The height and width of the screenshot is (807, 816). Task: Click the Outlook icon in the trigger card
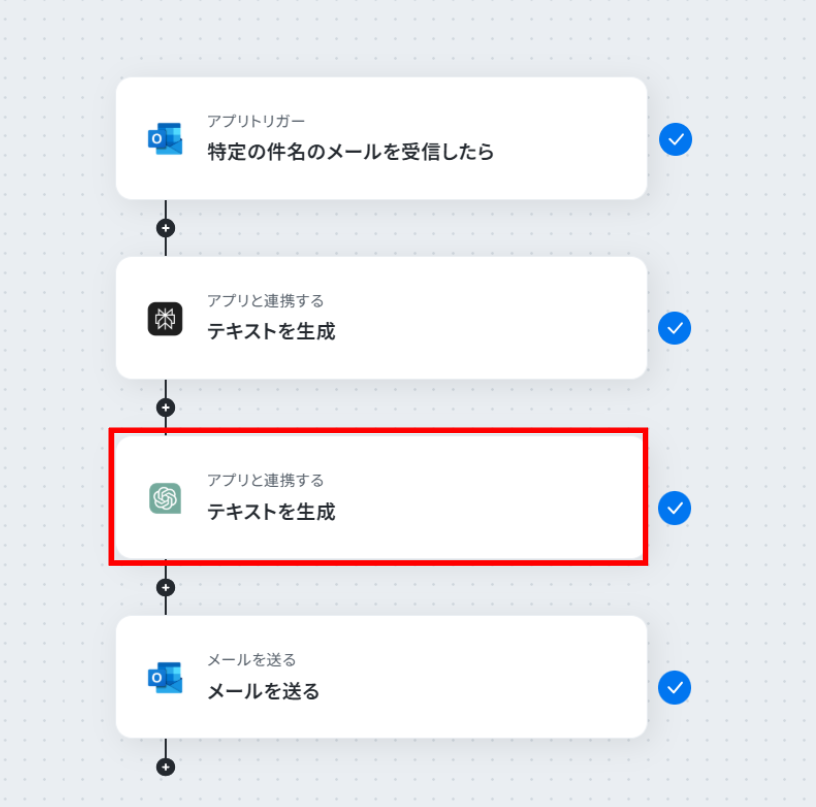click(165, 138)
